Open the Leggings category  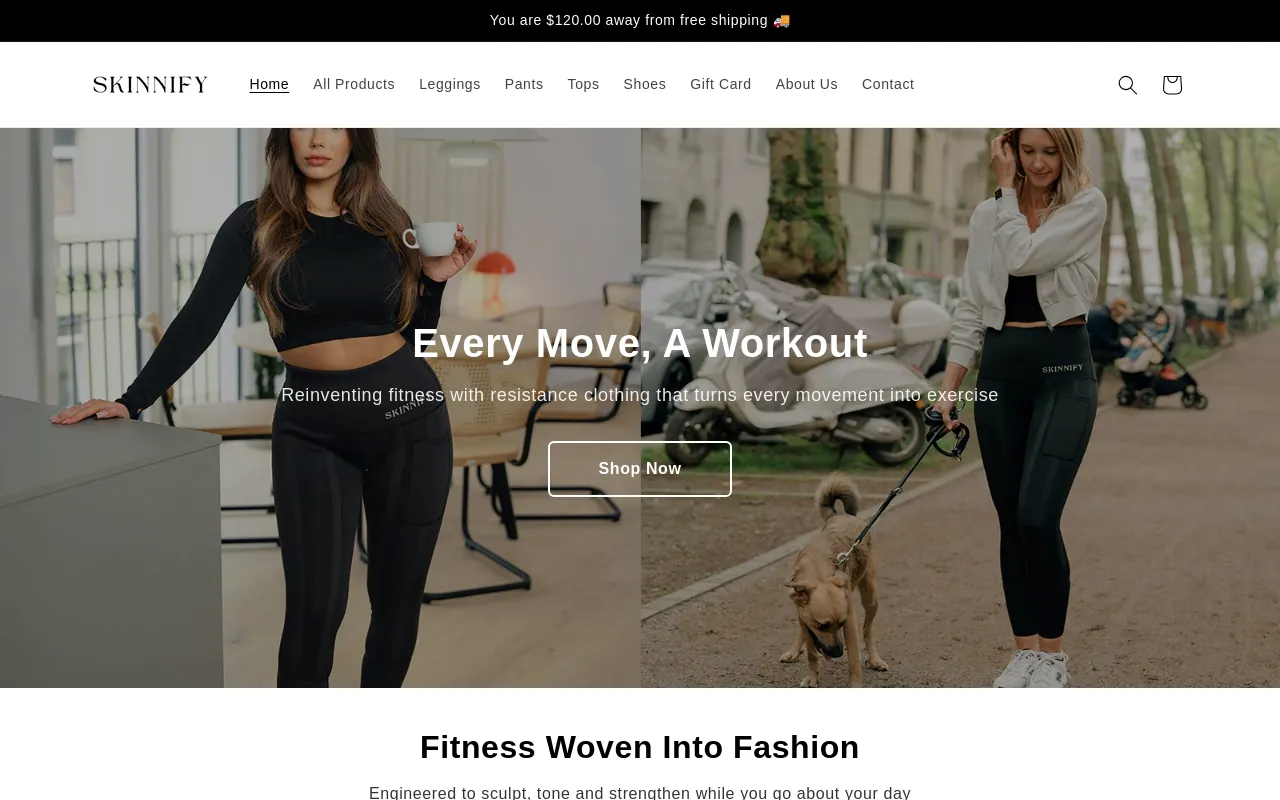450,84
